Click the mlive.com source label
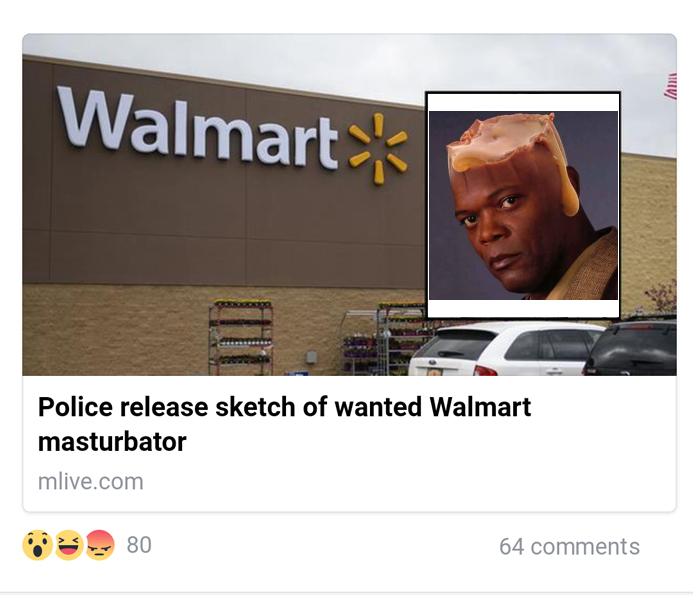 click(x=91, y=482)
